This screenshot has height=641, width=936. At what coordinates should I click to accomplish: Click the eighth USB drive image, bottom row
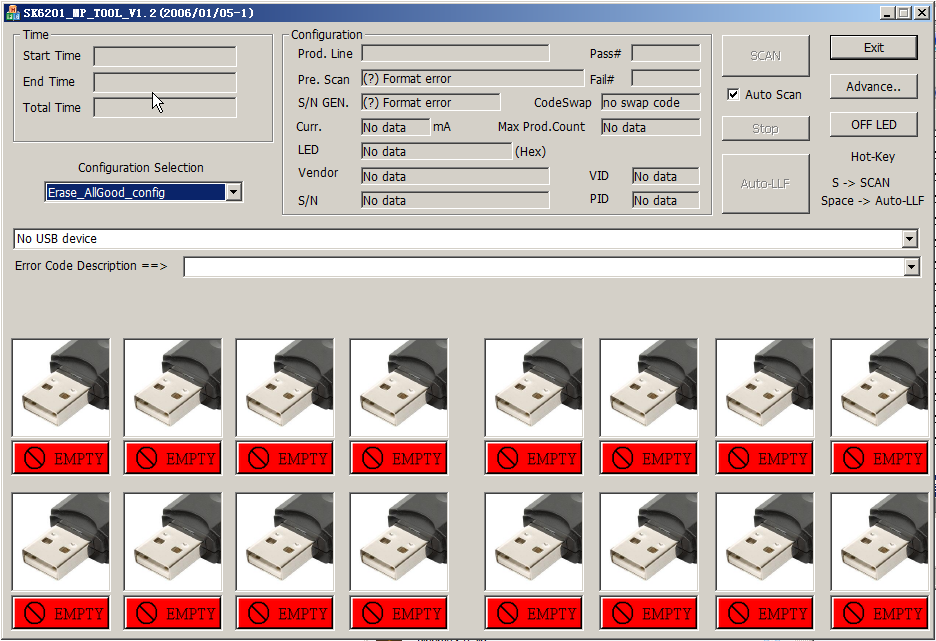[880, 542]
